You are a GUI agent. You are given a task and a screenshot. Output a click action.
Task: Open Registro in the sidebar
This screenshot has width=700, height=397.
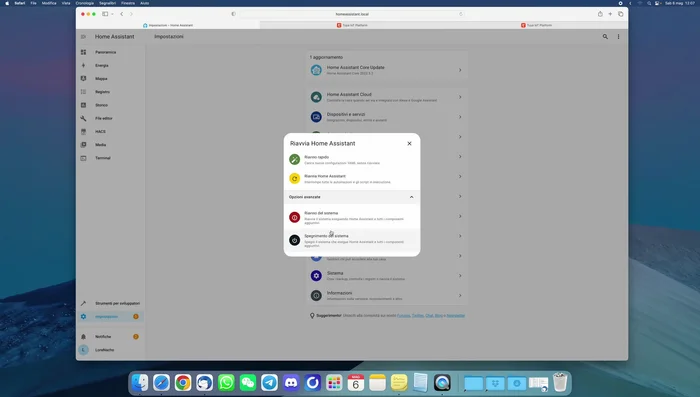coord(111,92)
